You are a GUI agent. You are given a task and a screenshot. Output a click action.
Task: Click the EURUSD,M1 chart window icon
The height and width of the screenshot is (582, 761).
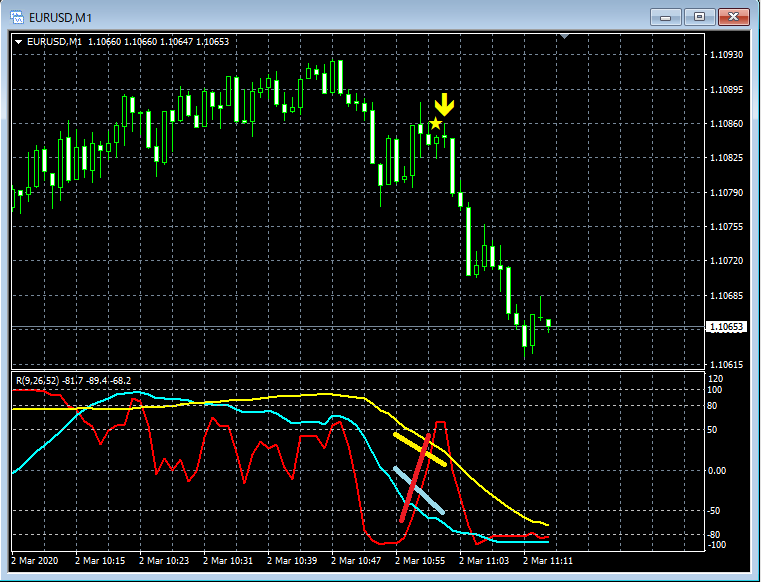[x=17, y=17]
